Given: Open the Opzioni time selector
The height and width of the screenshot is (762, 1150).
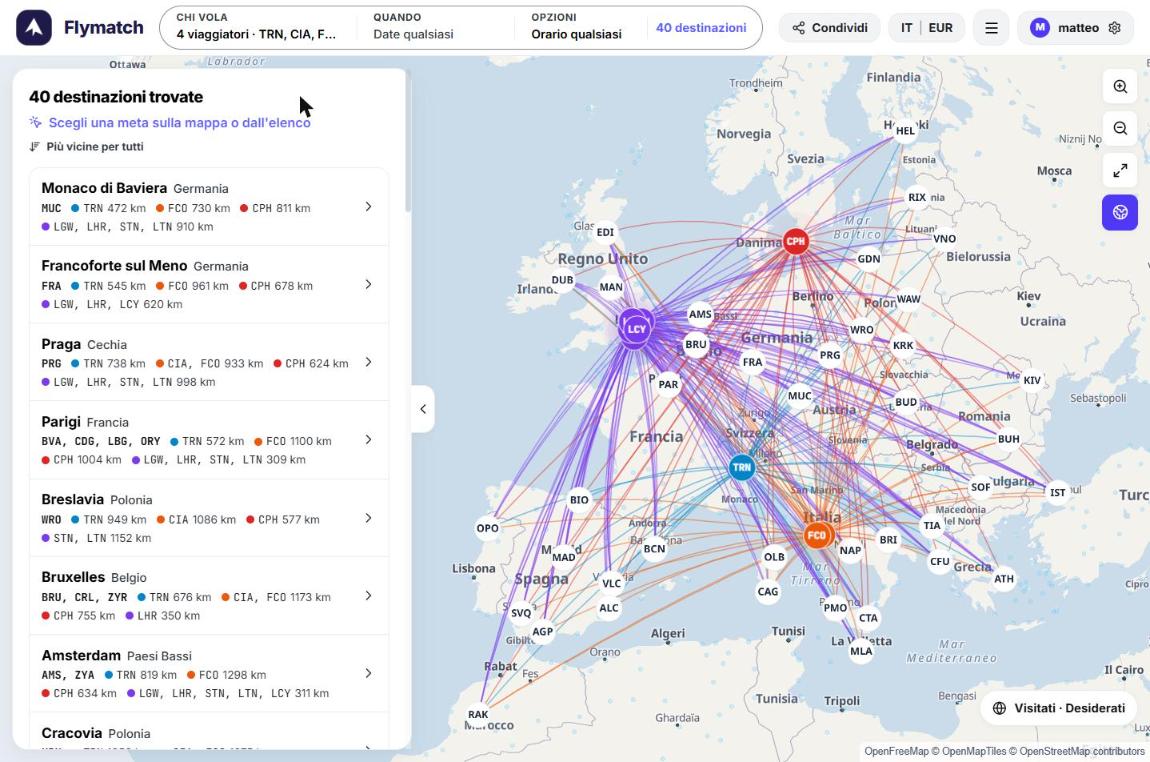Looking at the screenshot, I should [x=579, y=27].
